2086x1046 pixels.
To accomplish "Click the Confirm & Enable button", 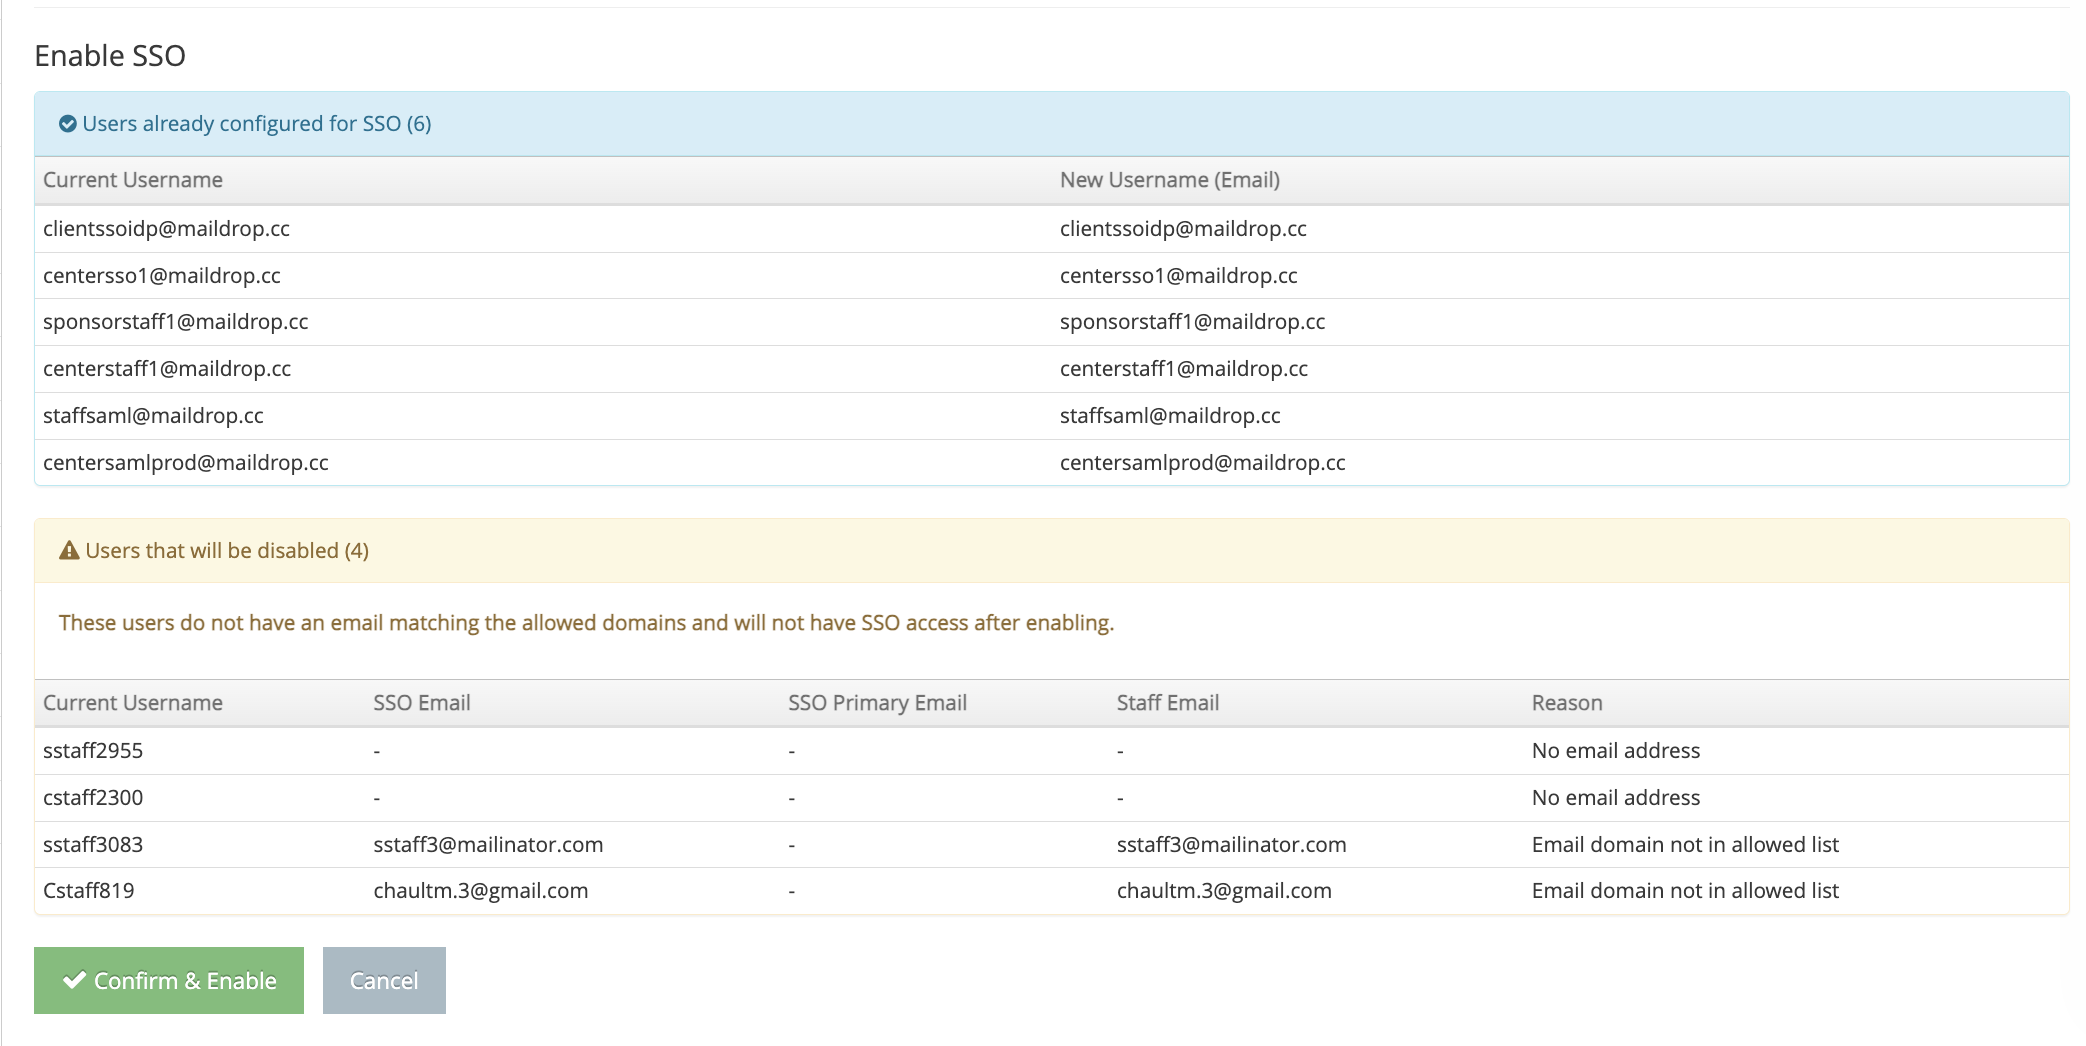I will coord(169,980).
